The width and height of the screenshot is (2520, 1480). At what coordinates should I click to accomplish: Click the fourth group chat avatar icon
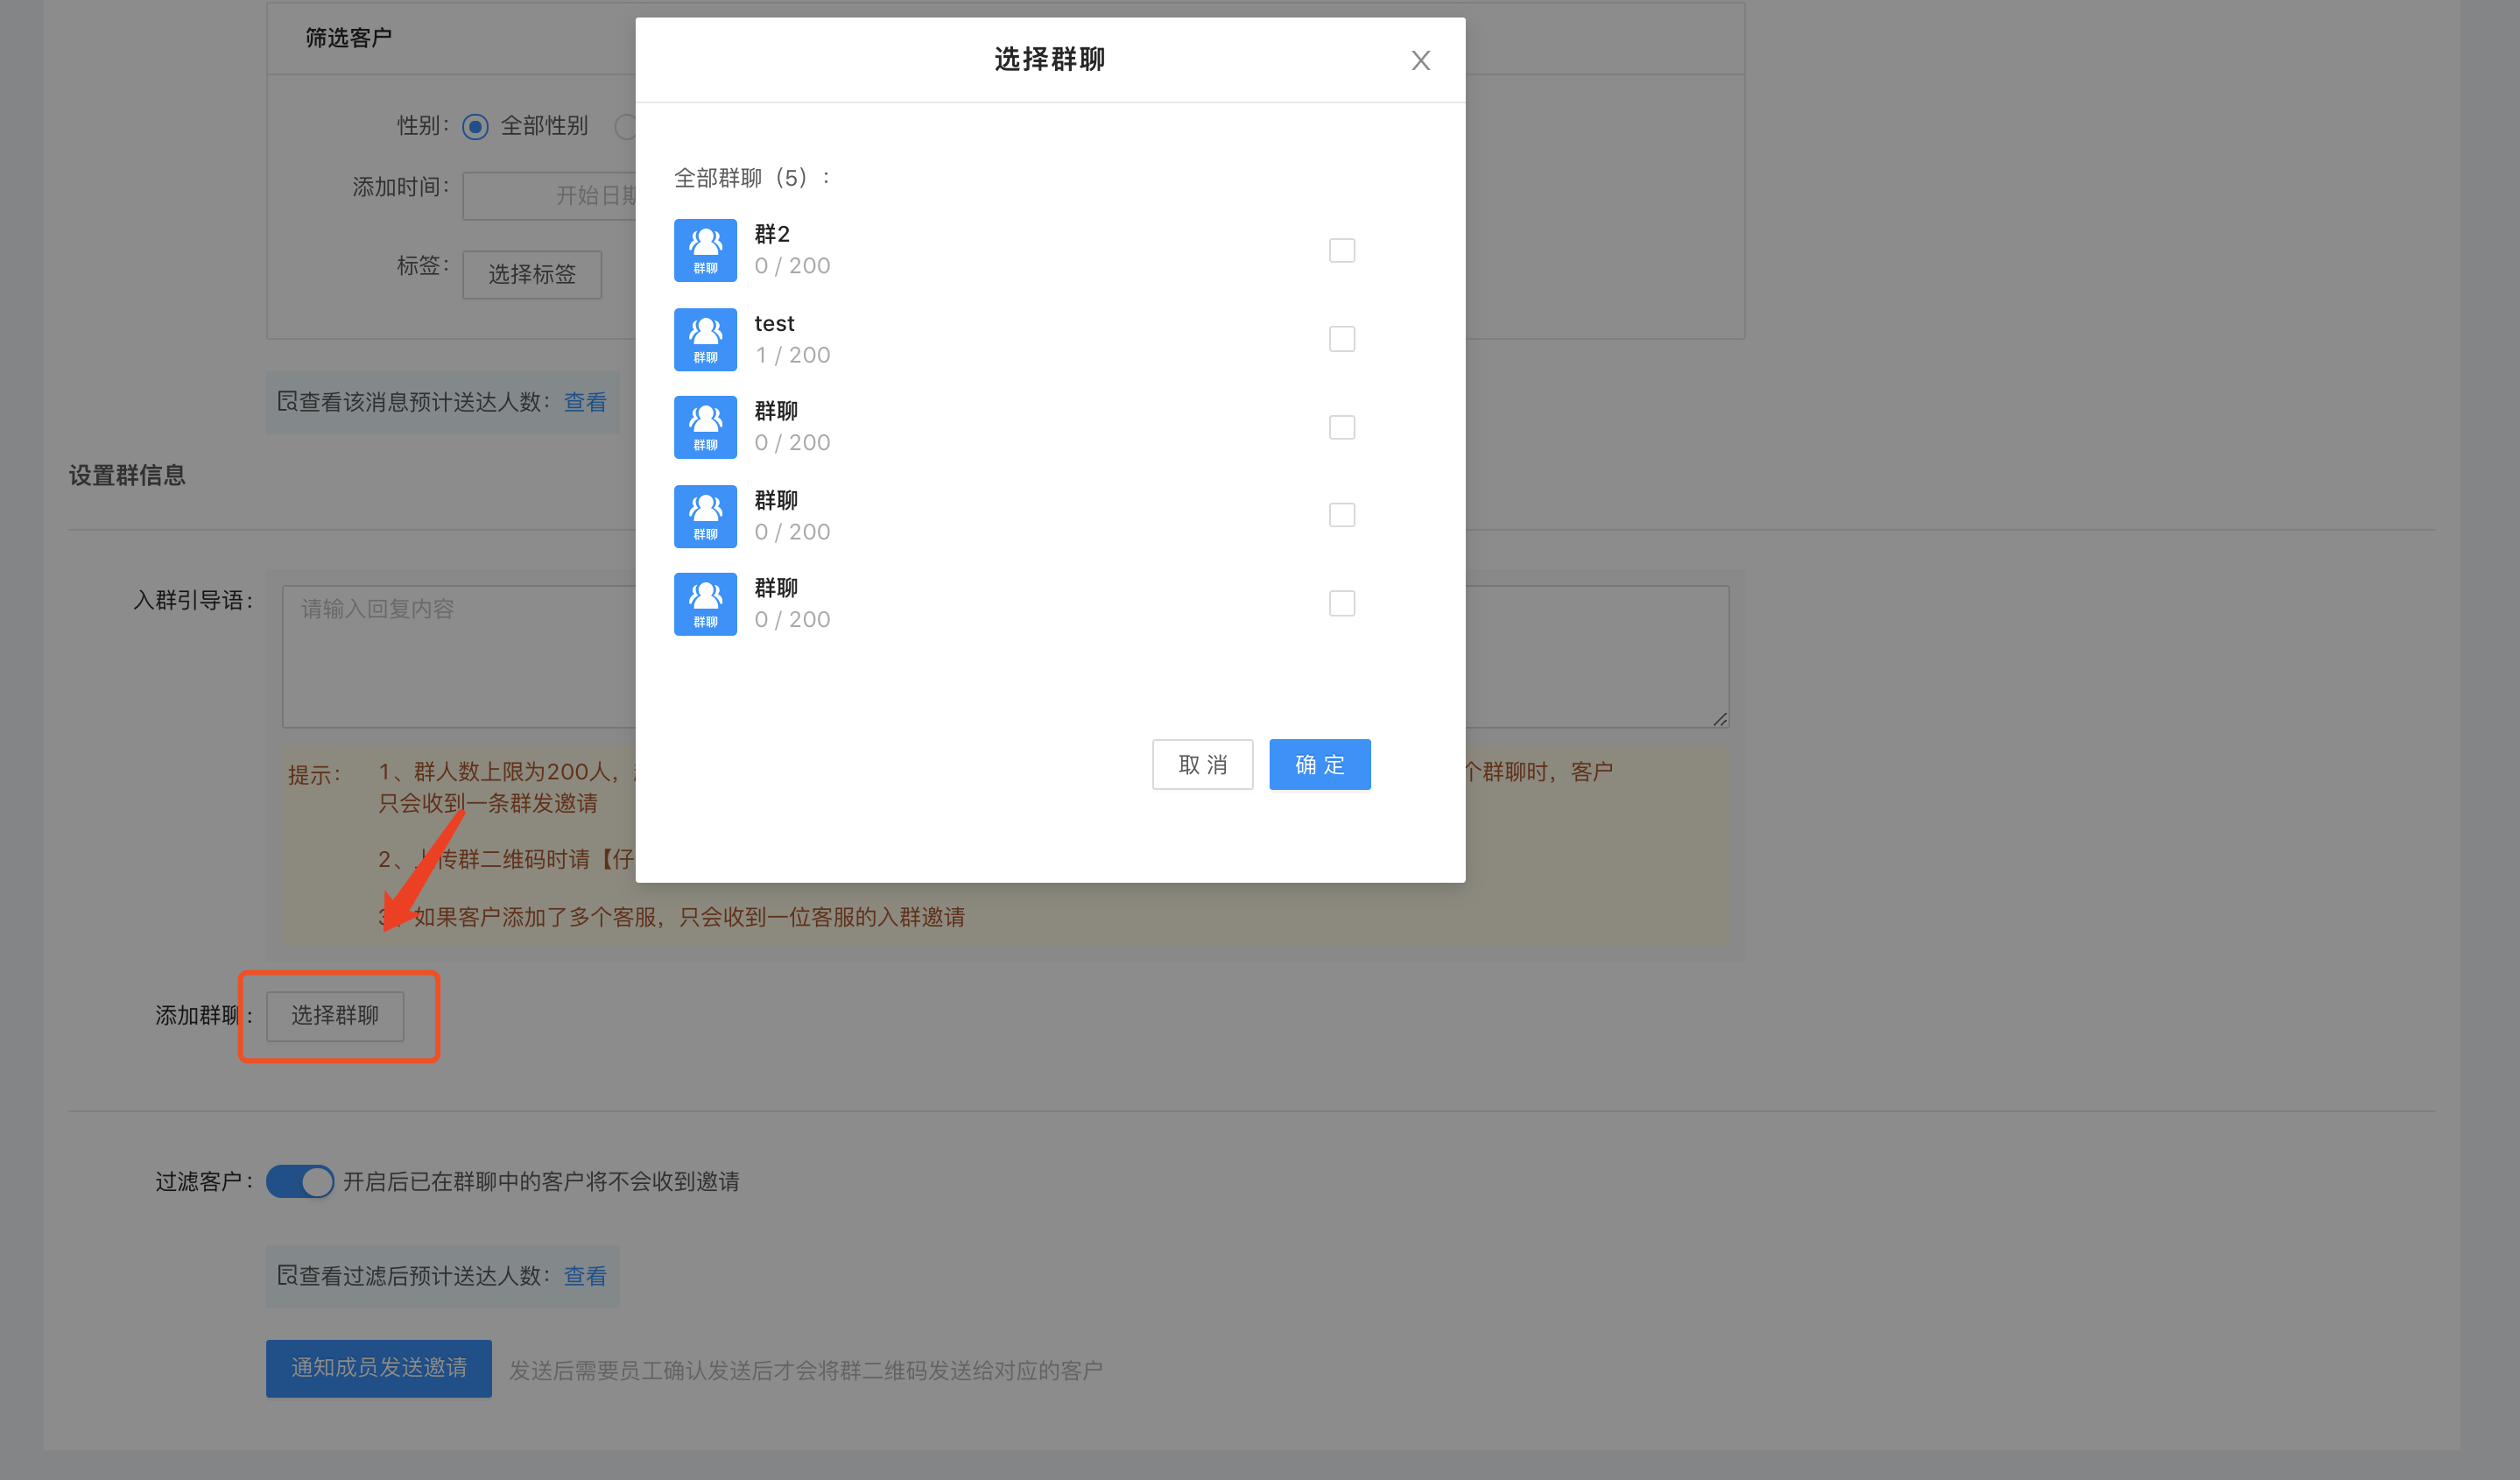[x=705, y=516]
